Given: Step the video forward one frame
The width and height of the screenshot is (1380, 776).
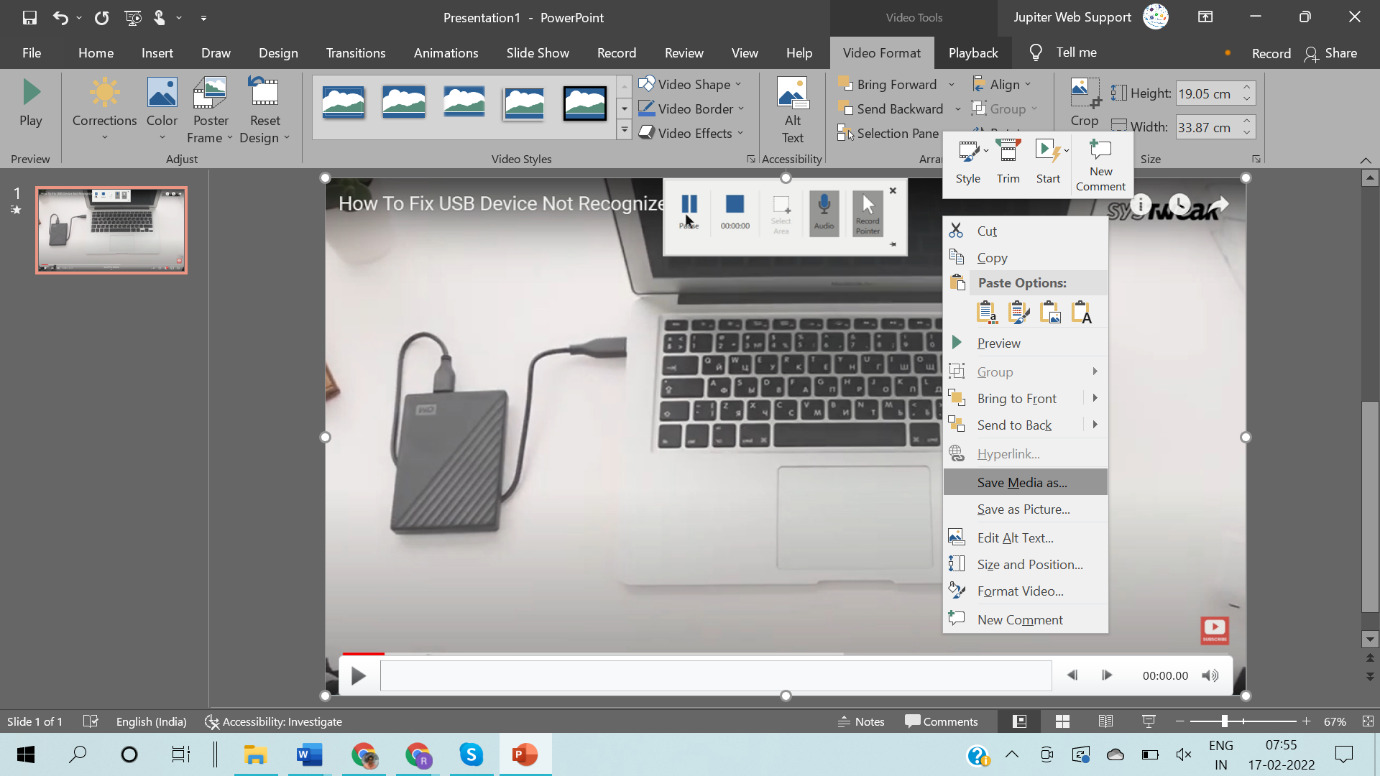Looking at the screenshot, I should [1107, 675].
